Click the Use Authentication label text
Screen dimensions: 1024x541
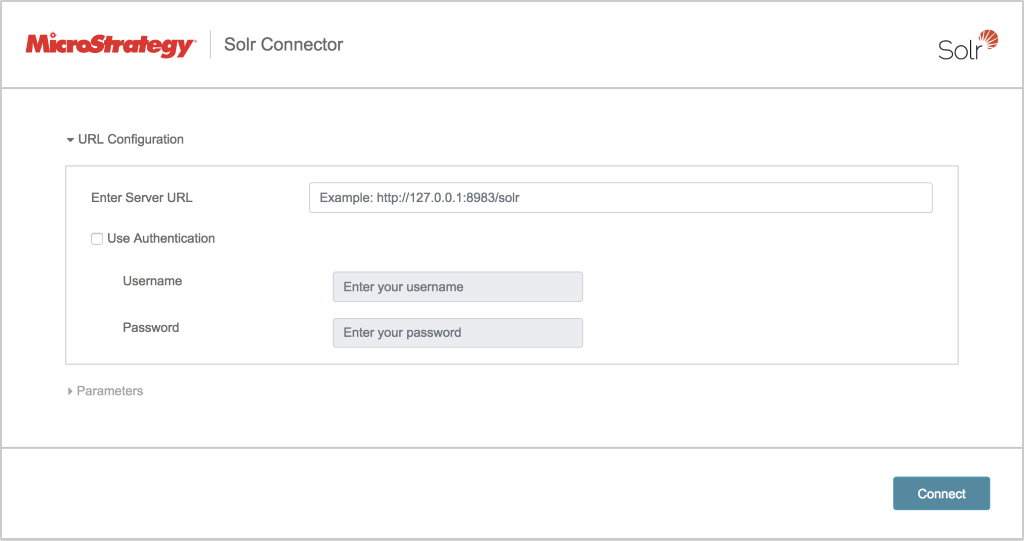pyautogui.click(x=161, y=239)
